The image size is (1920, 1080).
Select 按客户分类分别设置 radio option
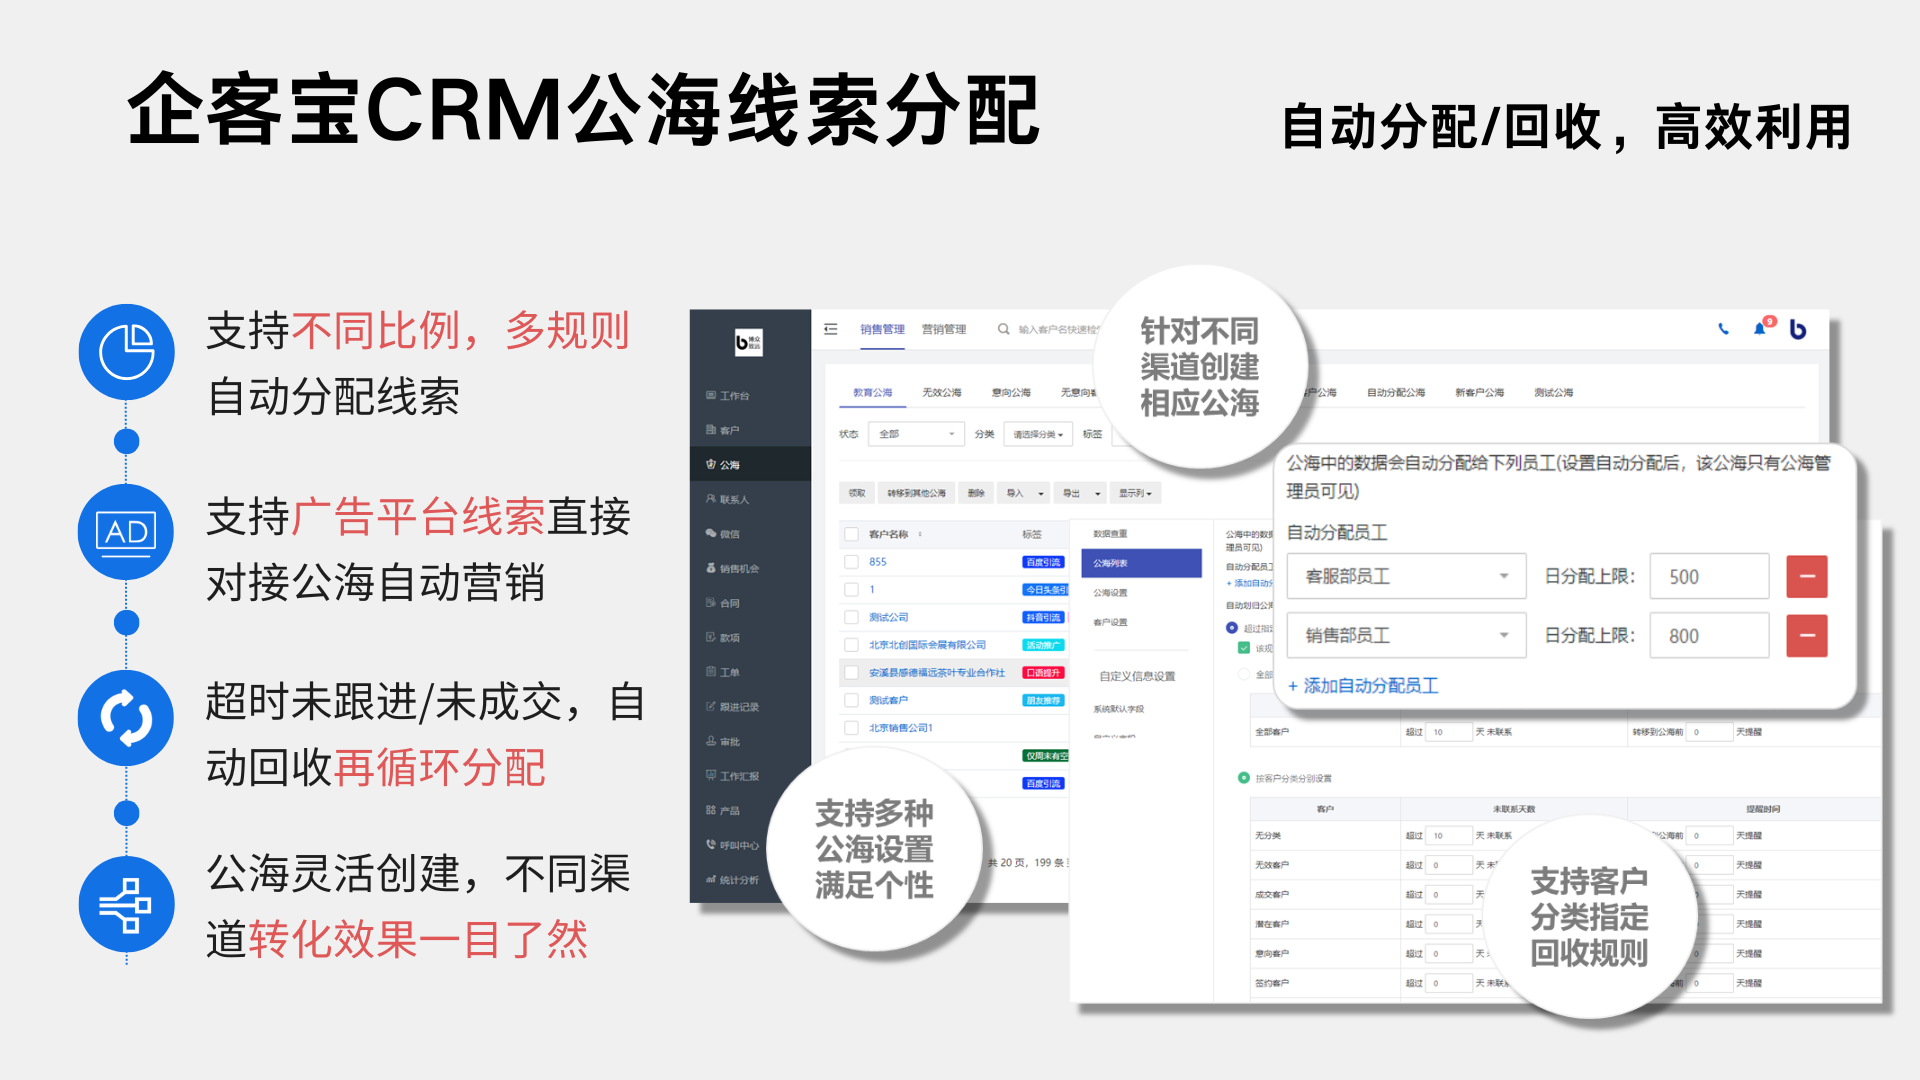pos(1244,778)
